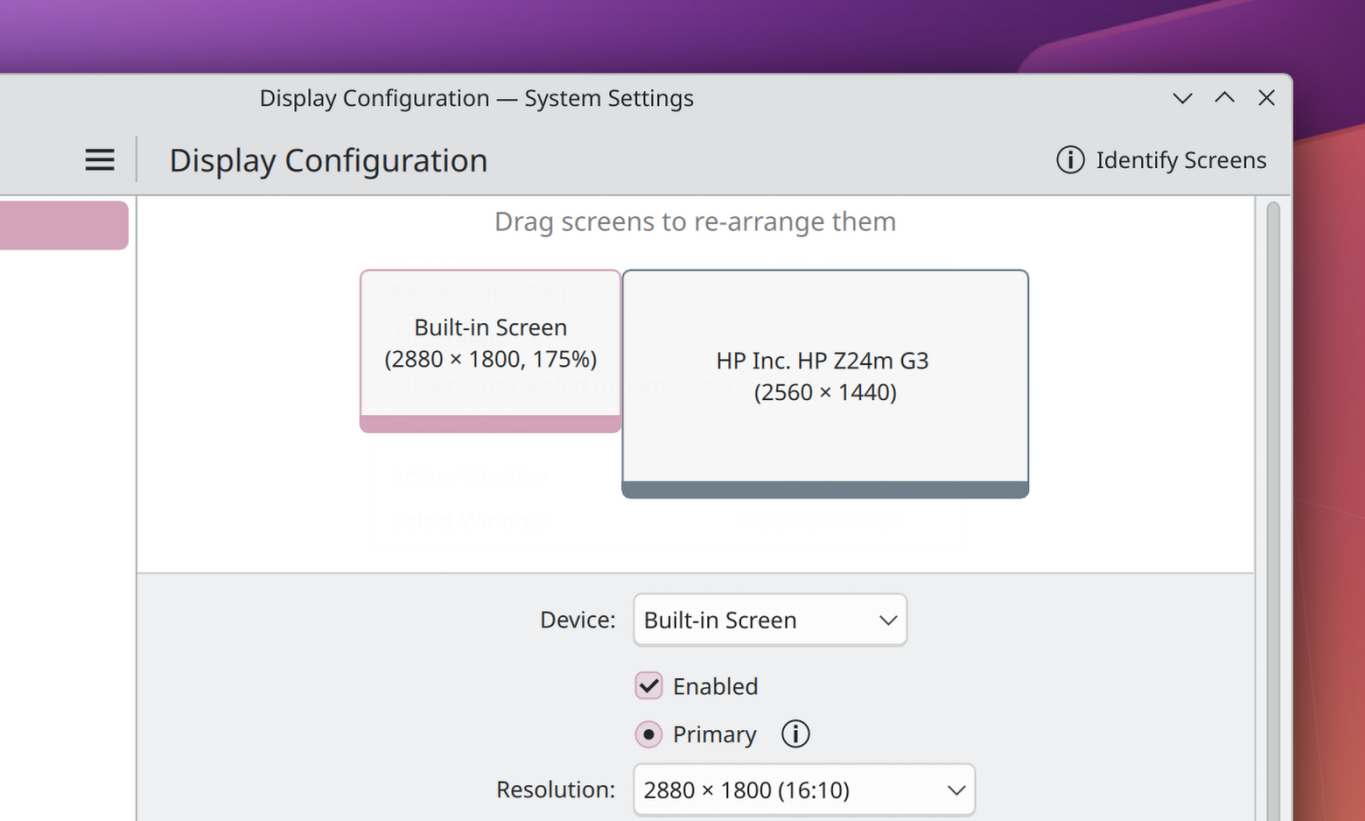Toggle the Enabled checkbox
Viewport: 1365px width, 821px height.
point(649,686)
